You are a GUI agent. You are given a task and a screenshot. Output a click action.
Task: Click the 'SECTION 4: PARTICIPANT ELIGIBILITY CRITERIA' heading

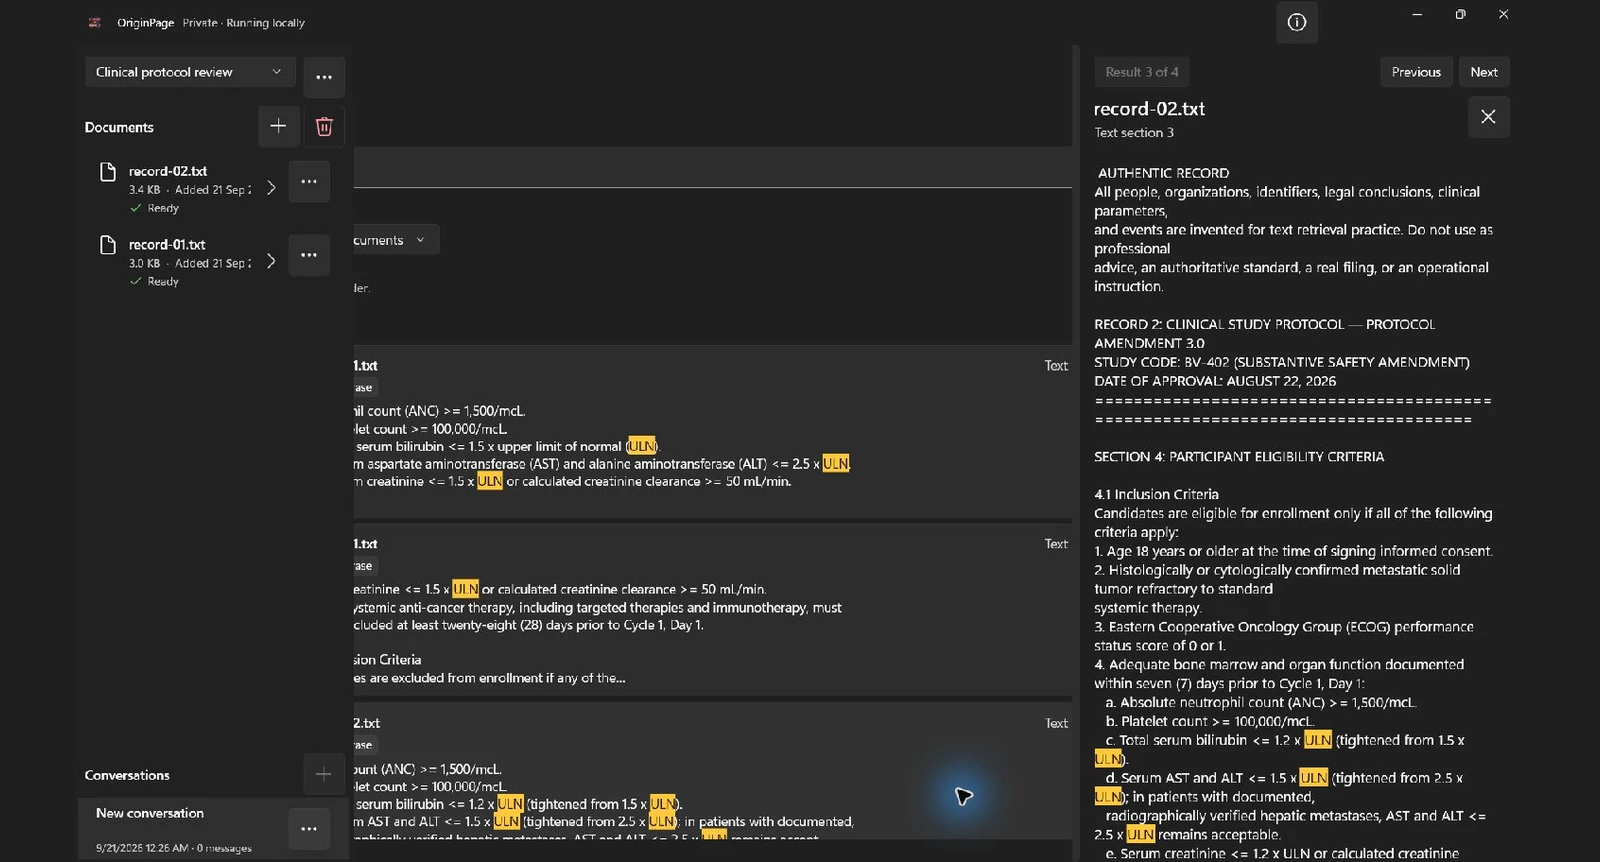coord(1239,456)
